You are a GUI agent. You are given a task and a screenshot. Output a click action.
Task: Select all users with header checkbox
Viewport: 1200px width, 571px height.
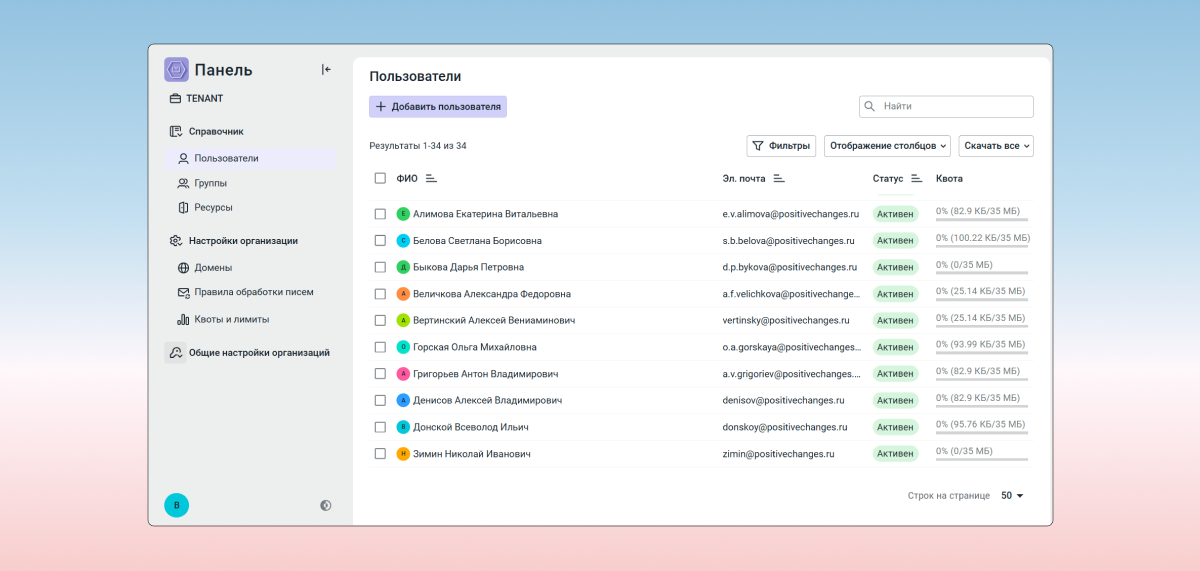pyautogui.click(x=380, y=179)
